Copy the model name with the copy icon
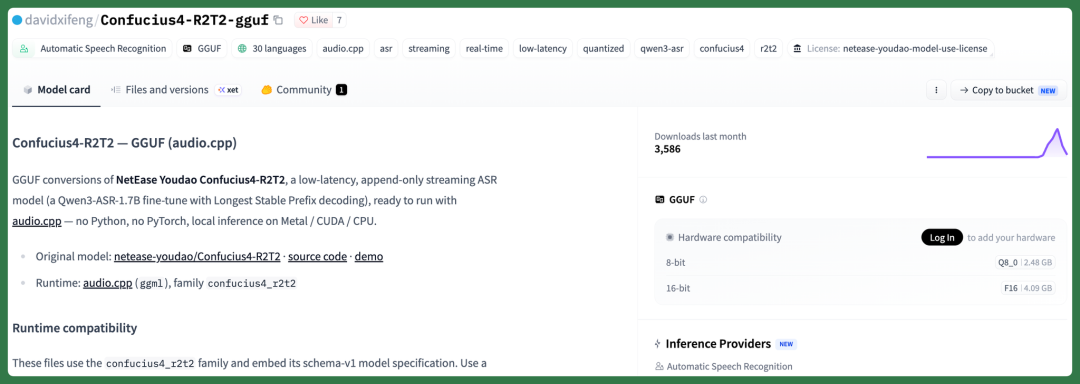 278,20
